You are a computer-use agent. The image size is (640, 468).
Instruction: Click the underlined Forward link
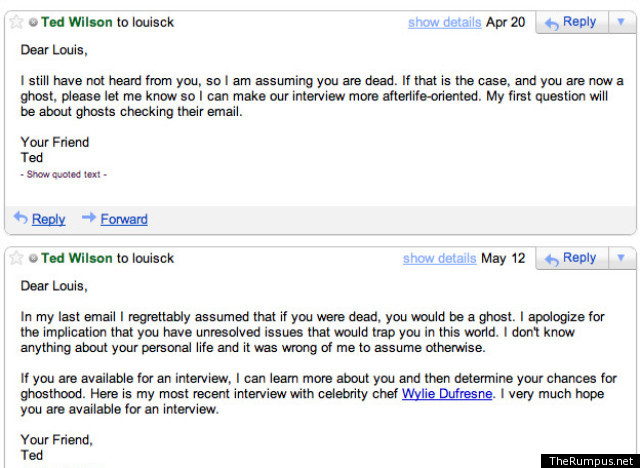pos(124,219)
